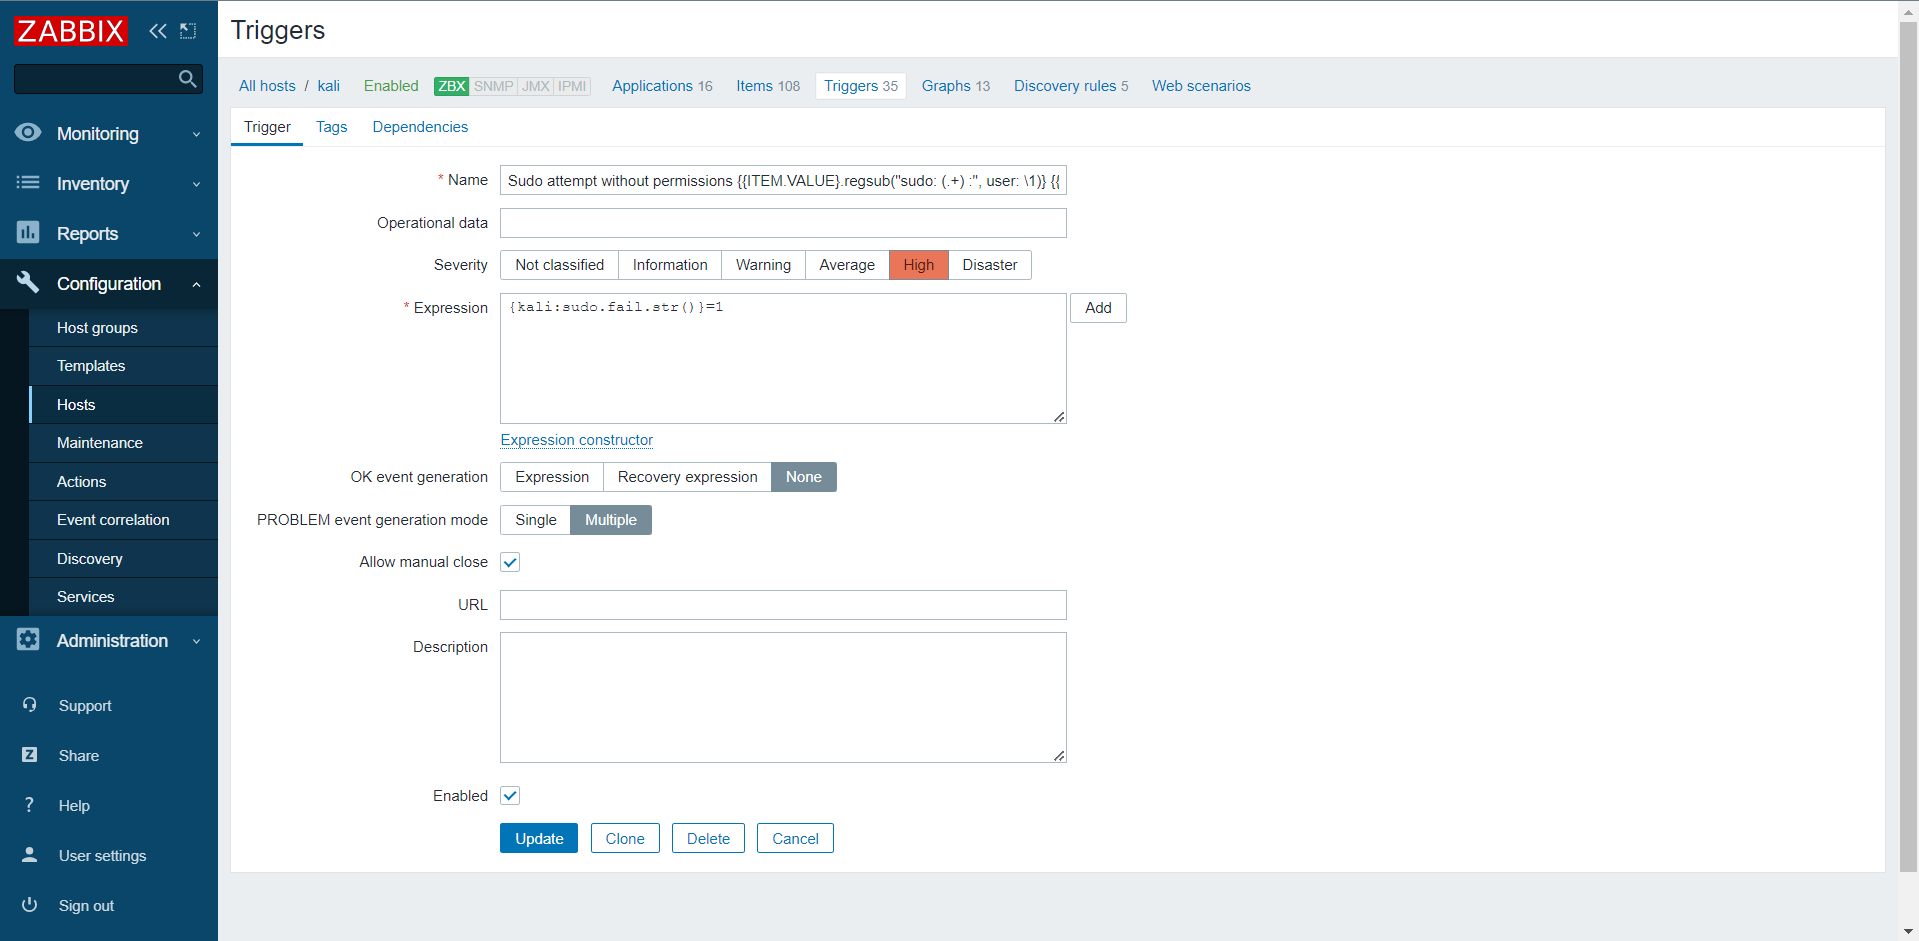
Task: Switch to the Dependencies tab
Action: tap(420, 127)
